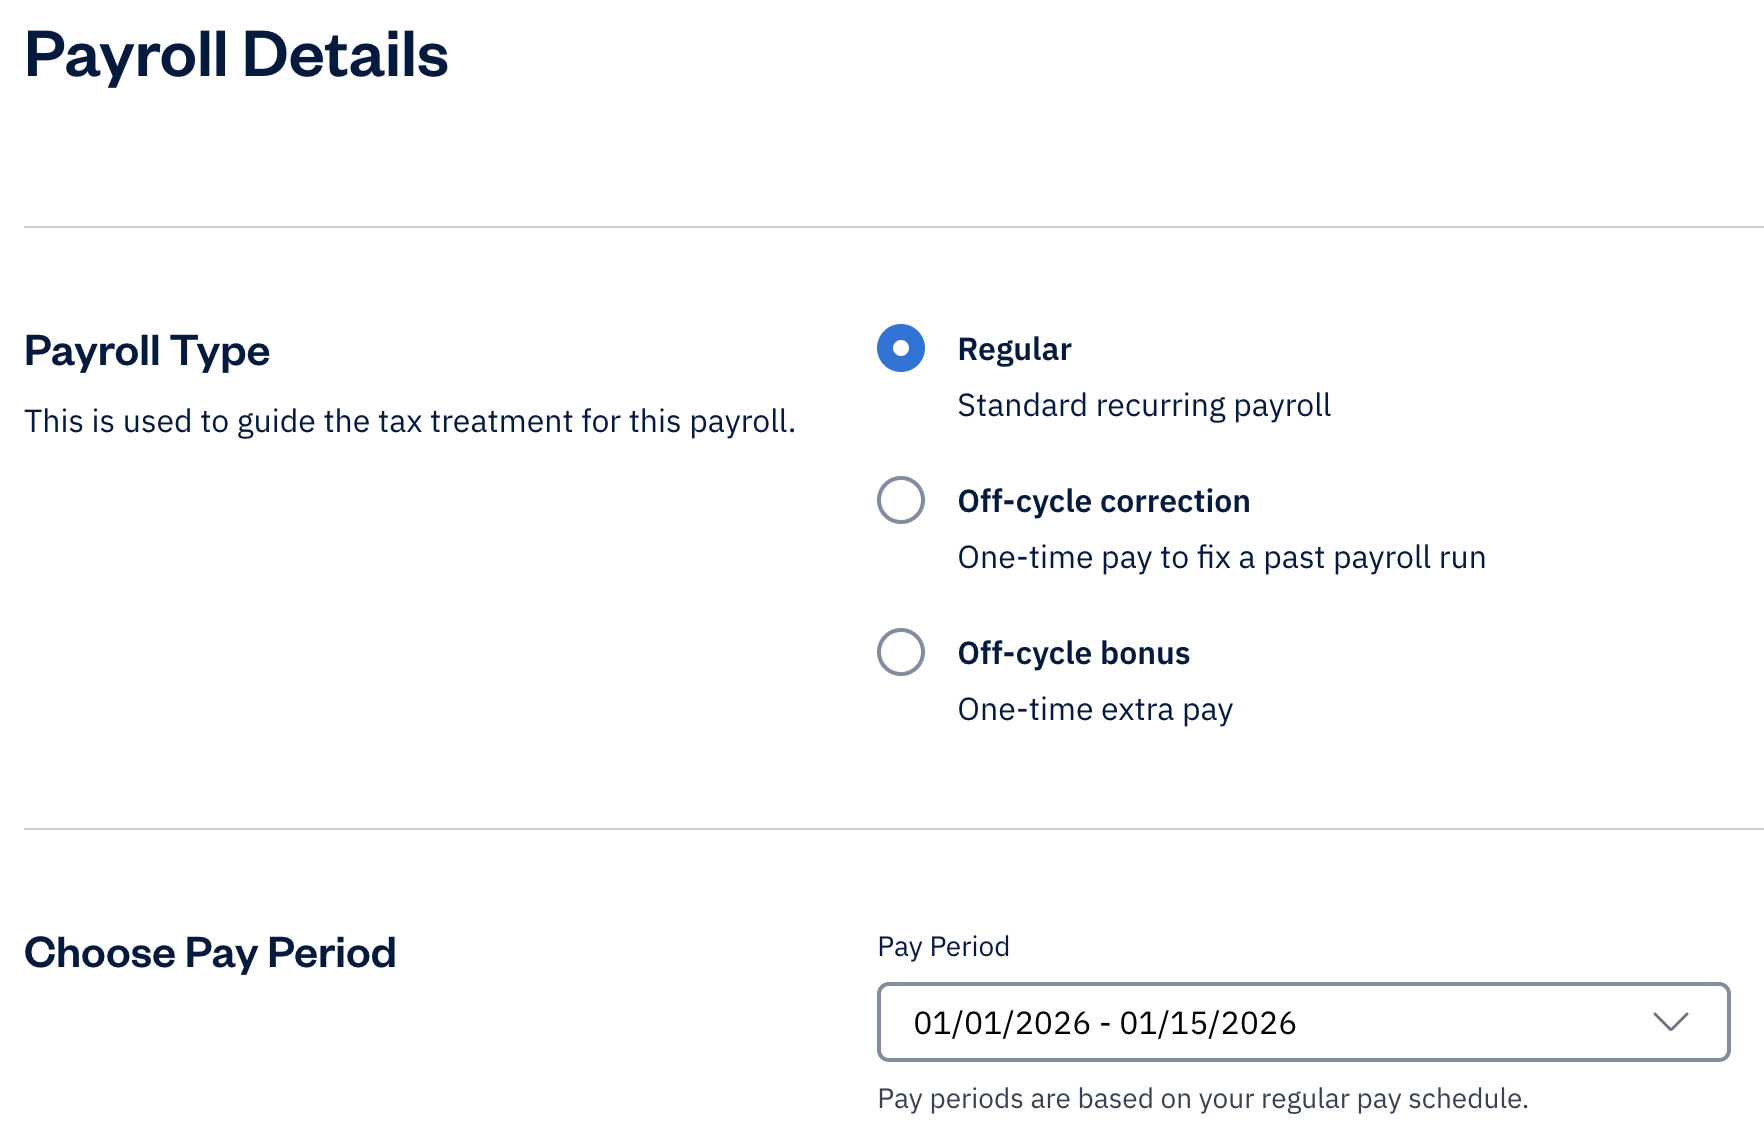1764x1146 pixels.
Task: Click the Choose Pay Period heading
Action: pos(210,952)
